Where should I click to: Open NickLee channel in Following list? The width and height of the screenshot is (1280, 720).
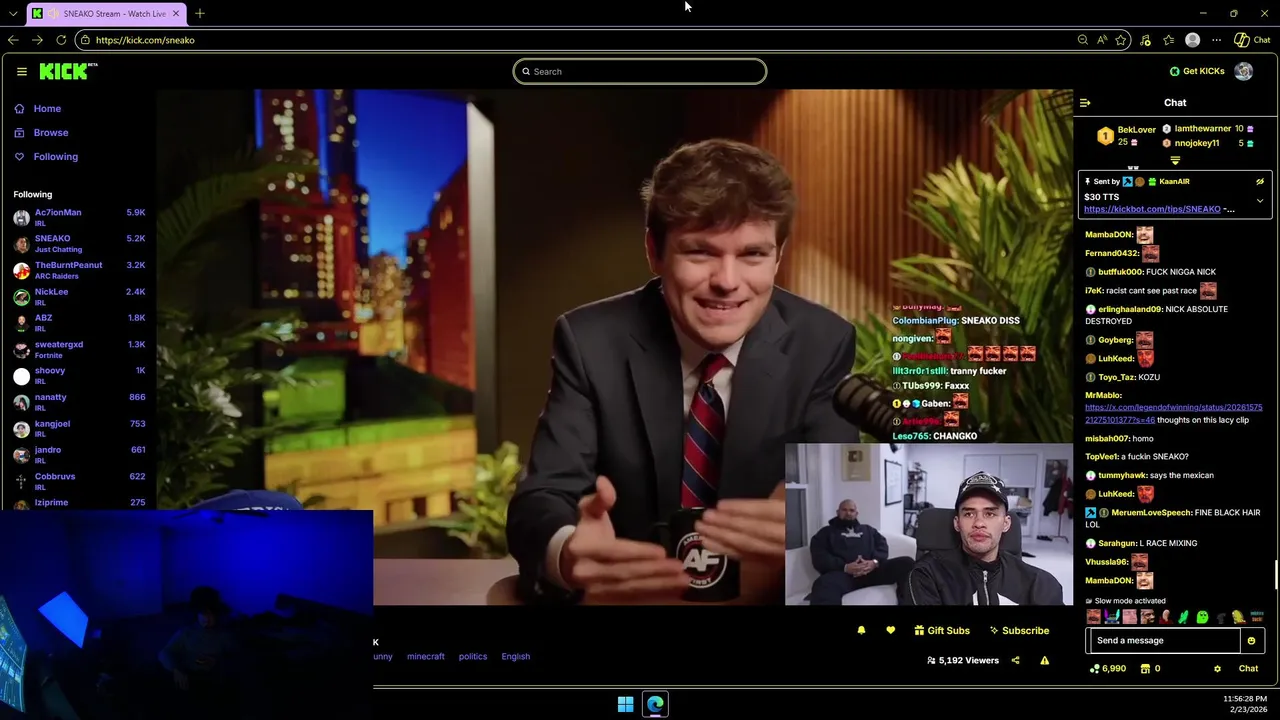pyautogui.click(x=79, y=297)
